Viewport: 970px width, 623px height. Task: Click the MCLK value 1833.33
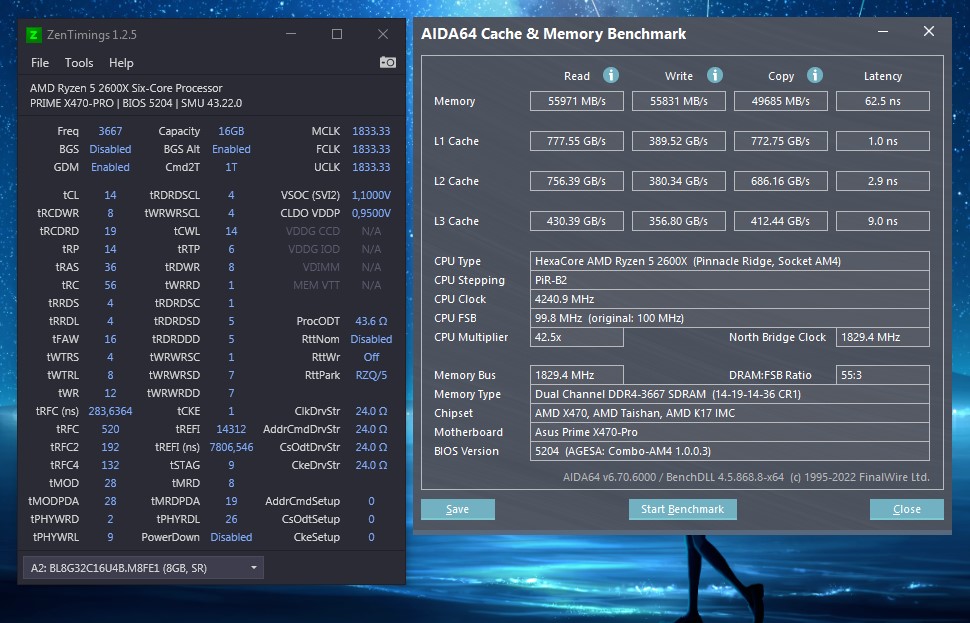coord(371,131)
